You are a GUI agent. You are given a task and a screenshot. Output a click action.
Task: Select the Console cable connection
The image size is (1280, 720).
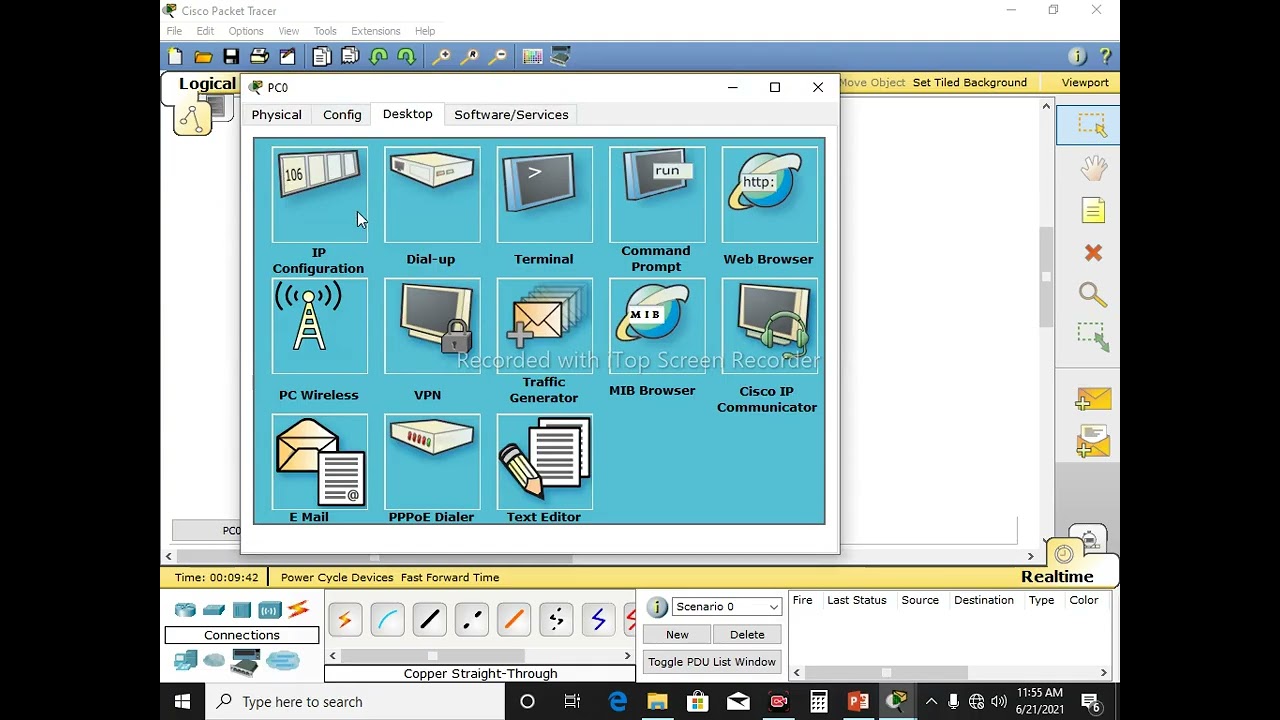click(x=387, y=621)
